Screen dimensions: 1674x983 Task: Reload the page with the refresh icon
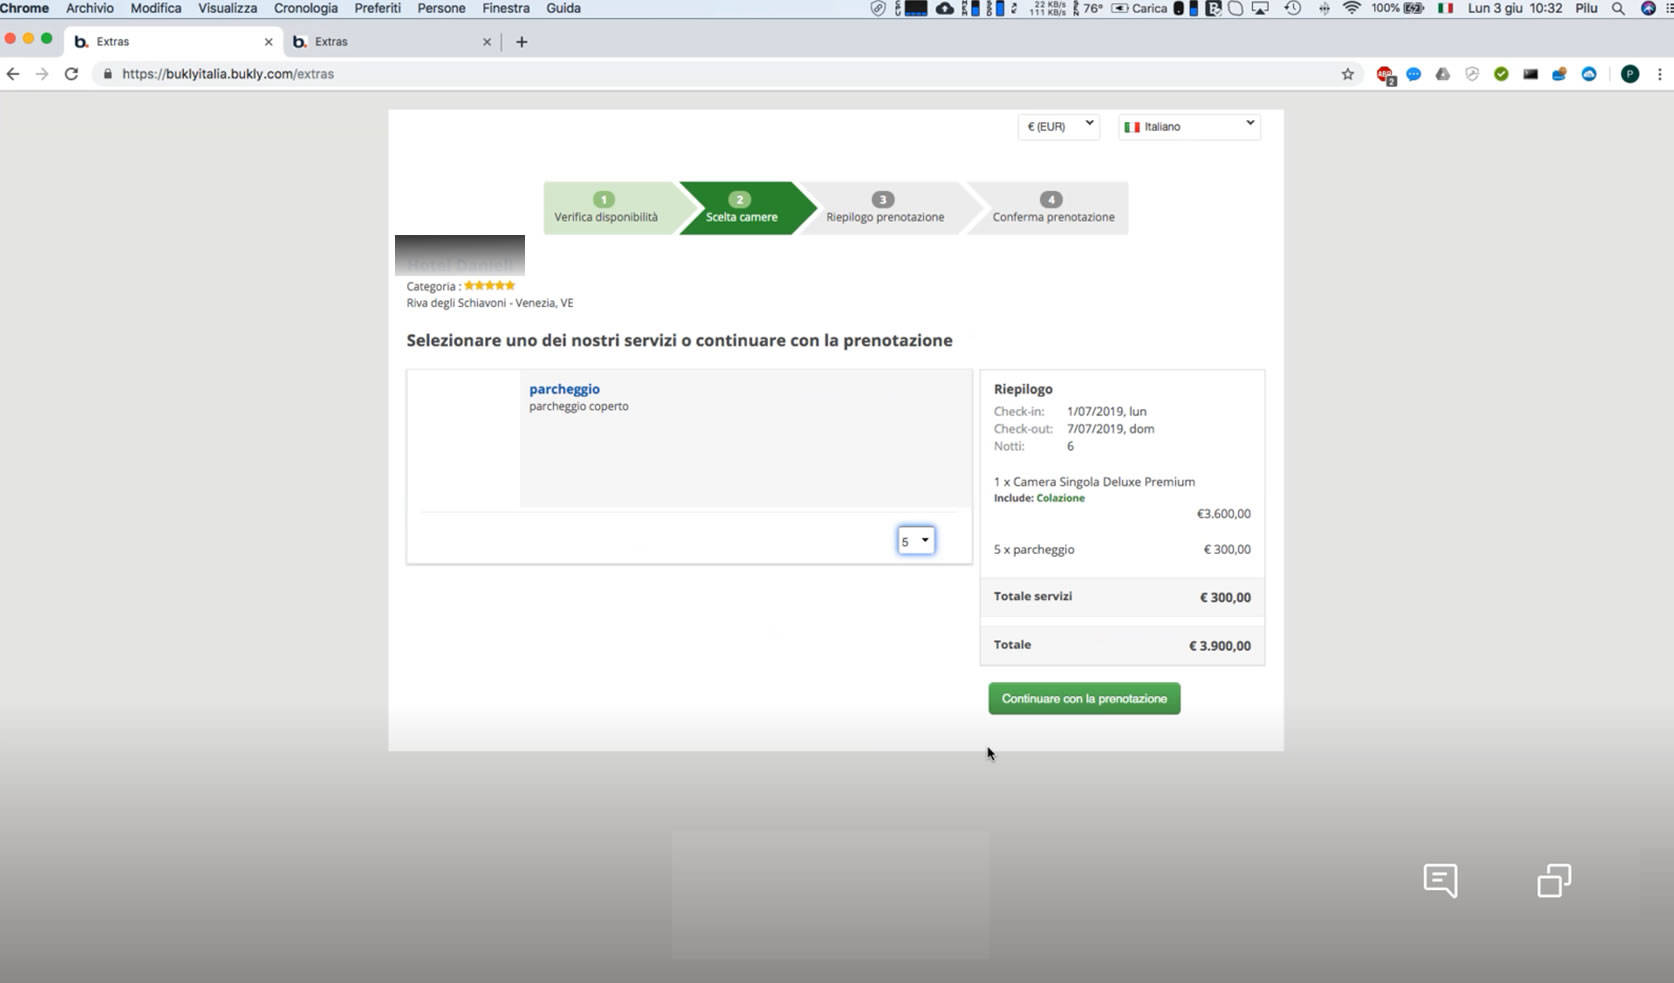[71, 74]
